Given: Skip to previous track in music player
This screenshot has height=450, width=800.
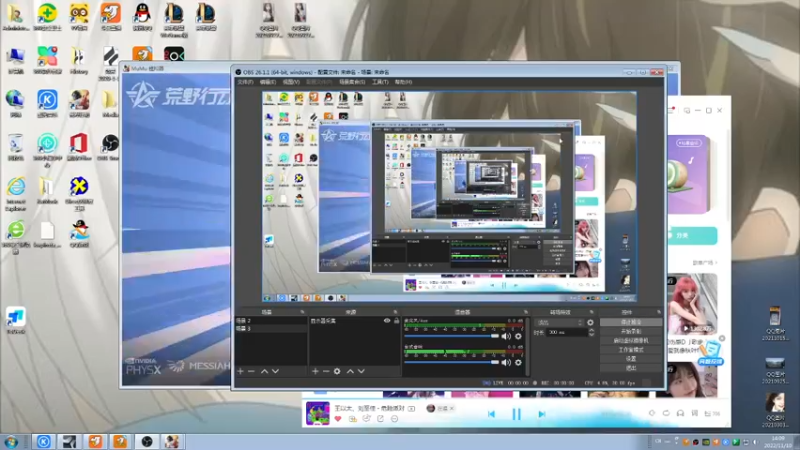Looking at the screenshot, I should point(491,414).
